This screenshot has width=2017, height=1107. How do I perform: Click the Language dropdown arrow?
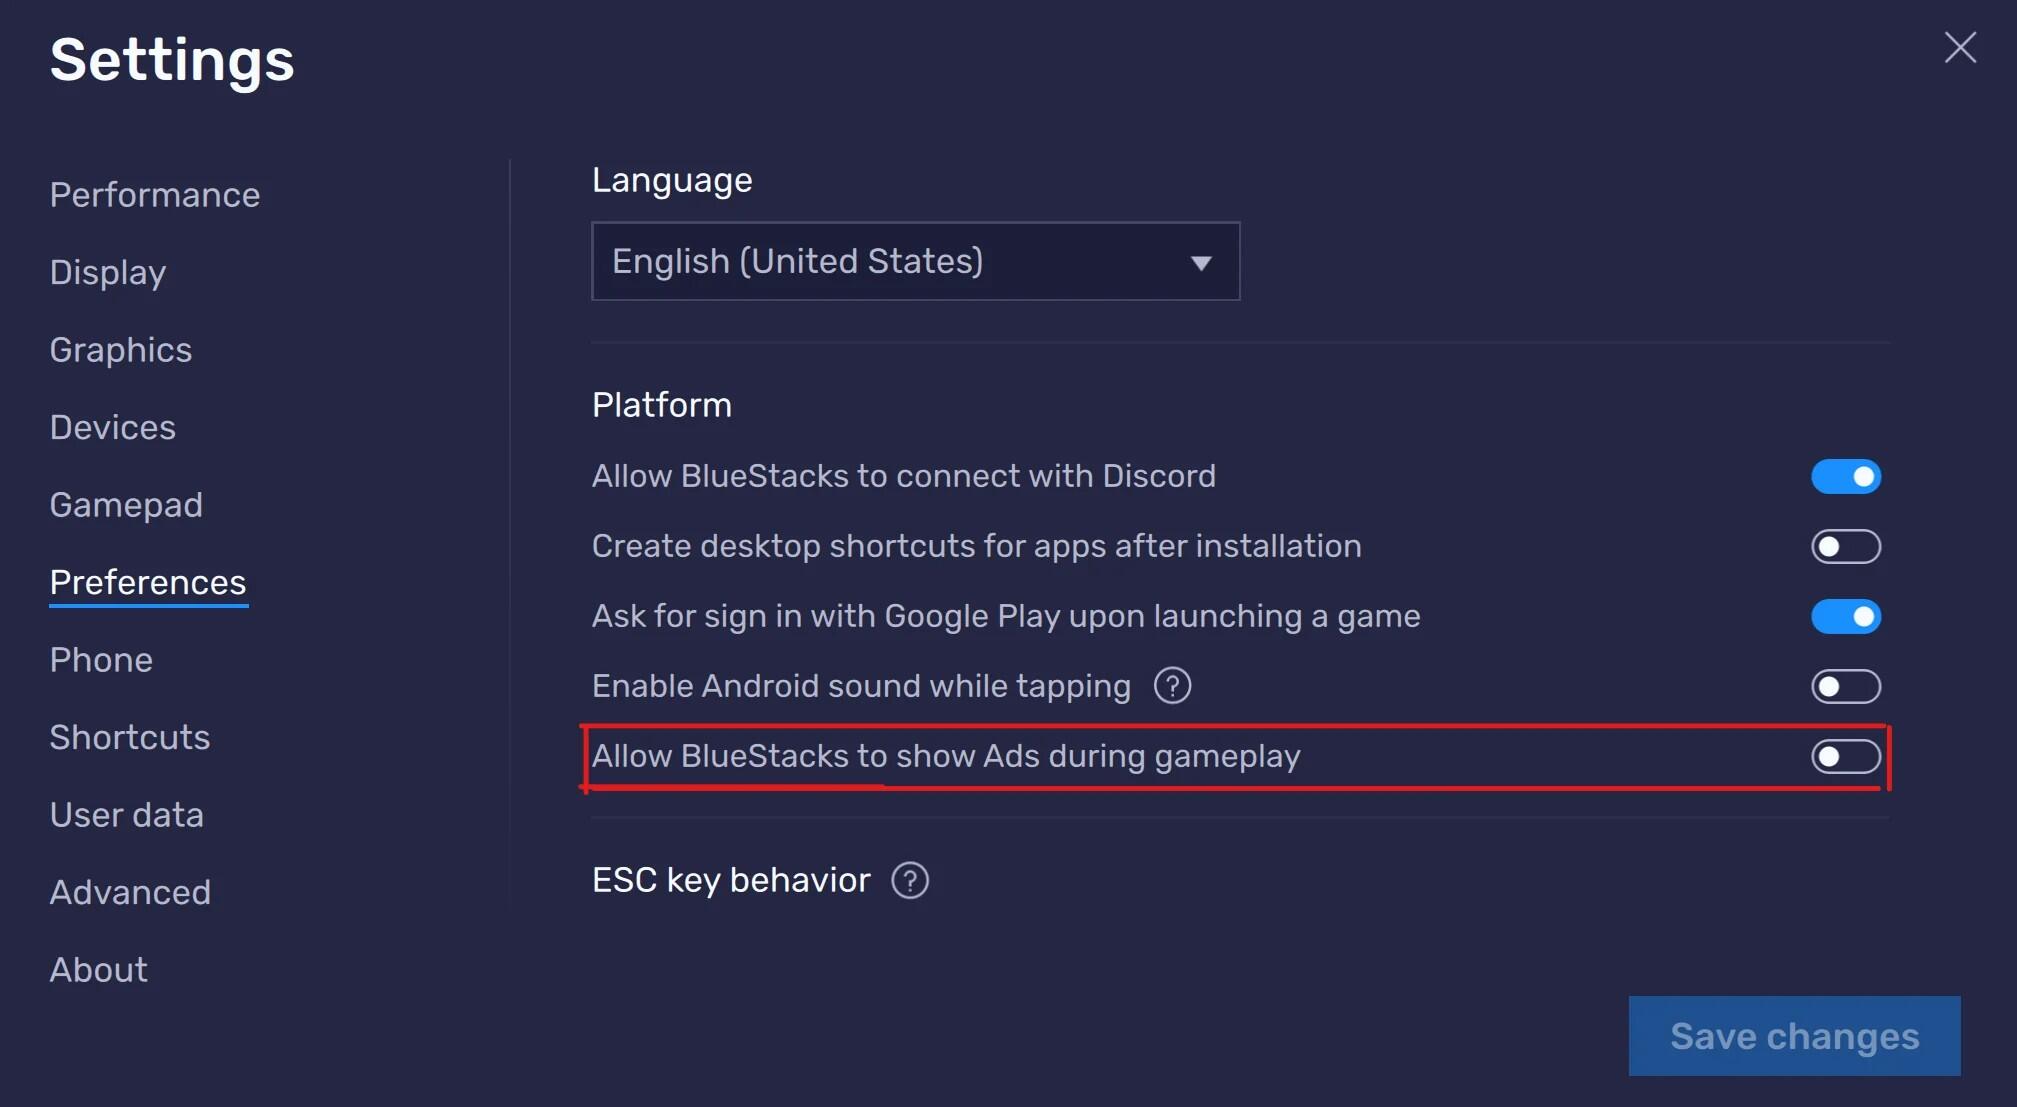[1201, 263]
